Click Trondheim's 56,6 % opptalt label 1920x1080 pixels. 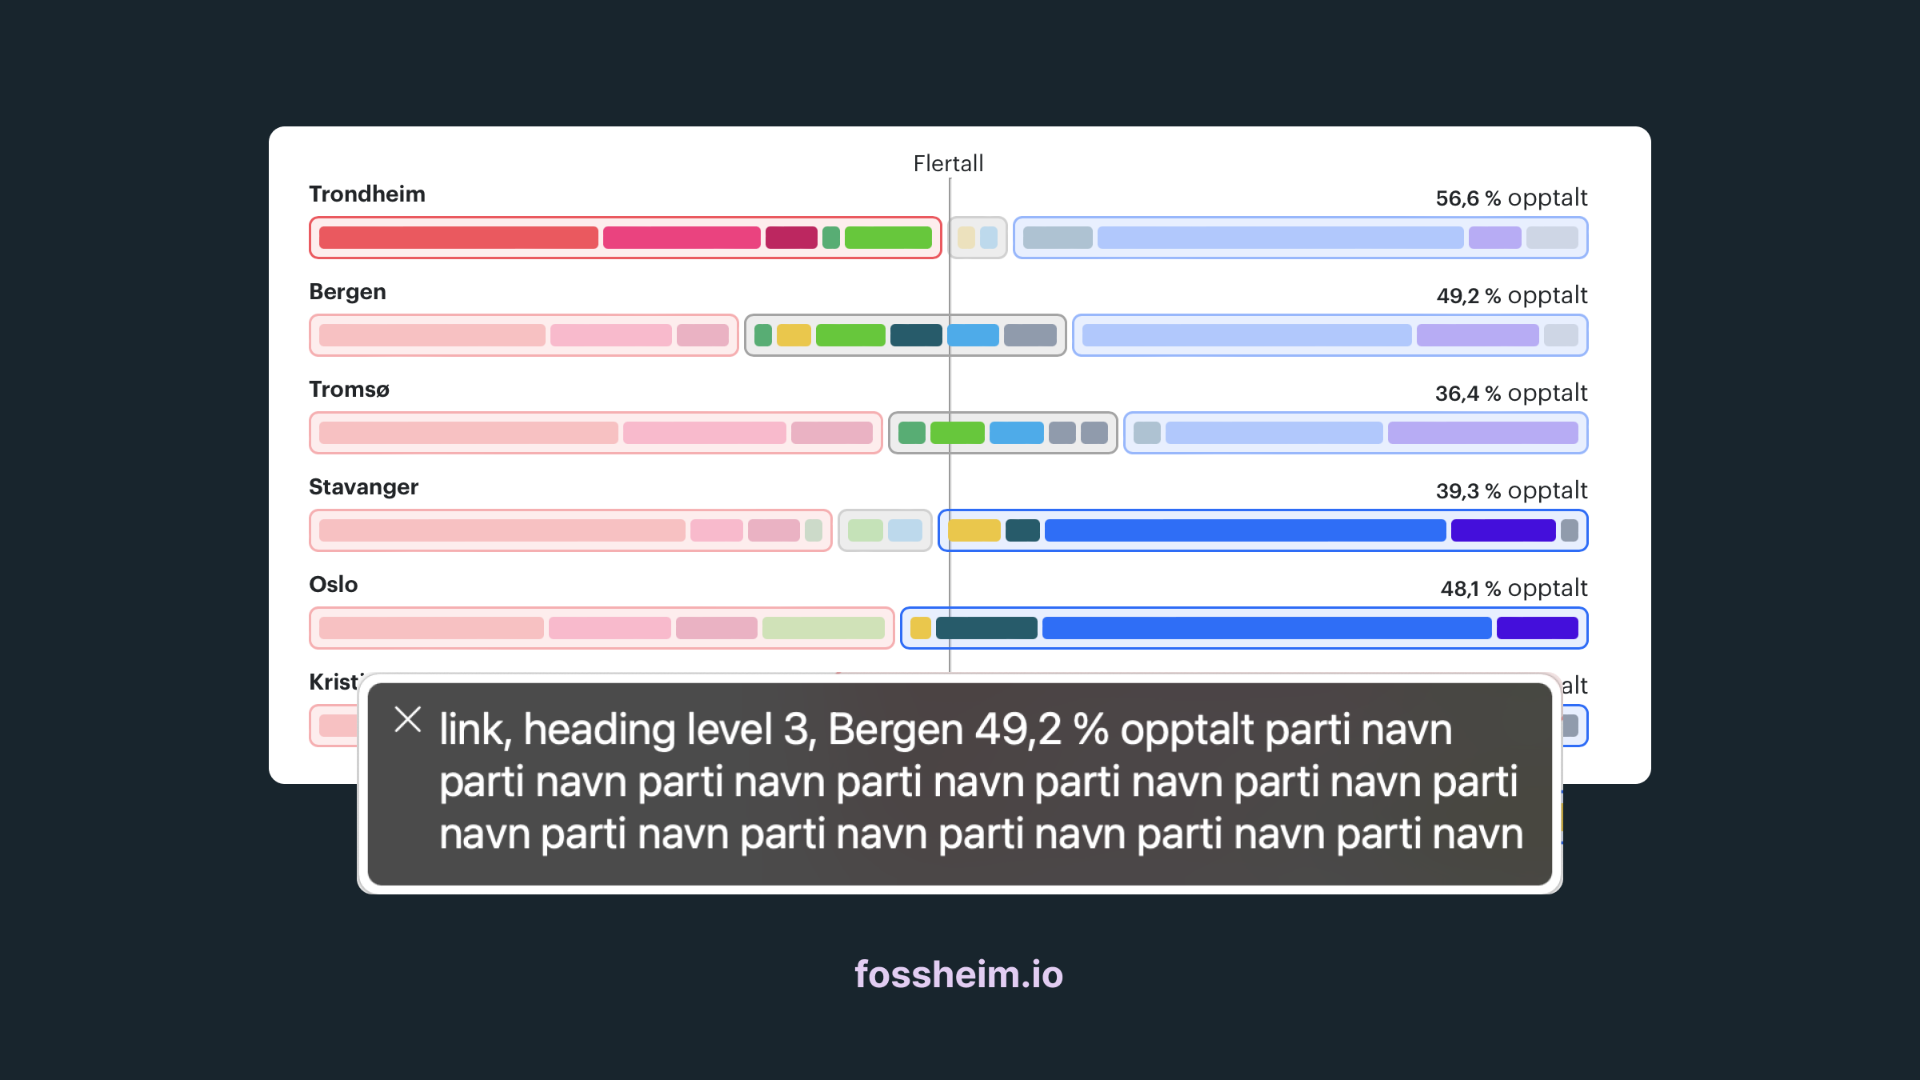(1511, 198)
